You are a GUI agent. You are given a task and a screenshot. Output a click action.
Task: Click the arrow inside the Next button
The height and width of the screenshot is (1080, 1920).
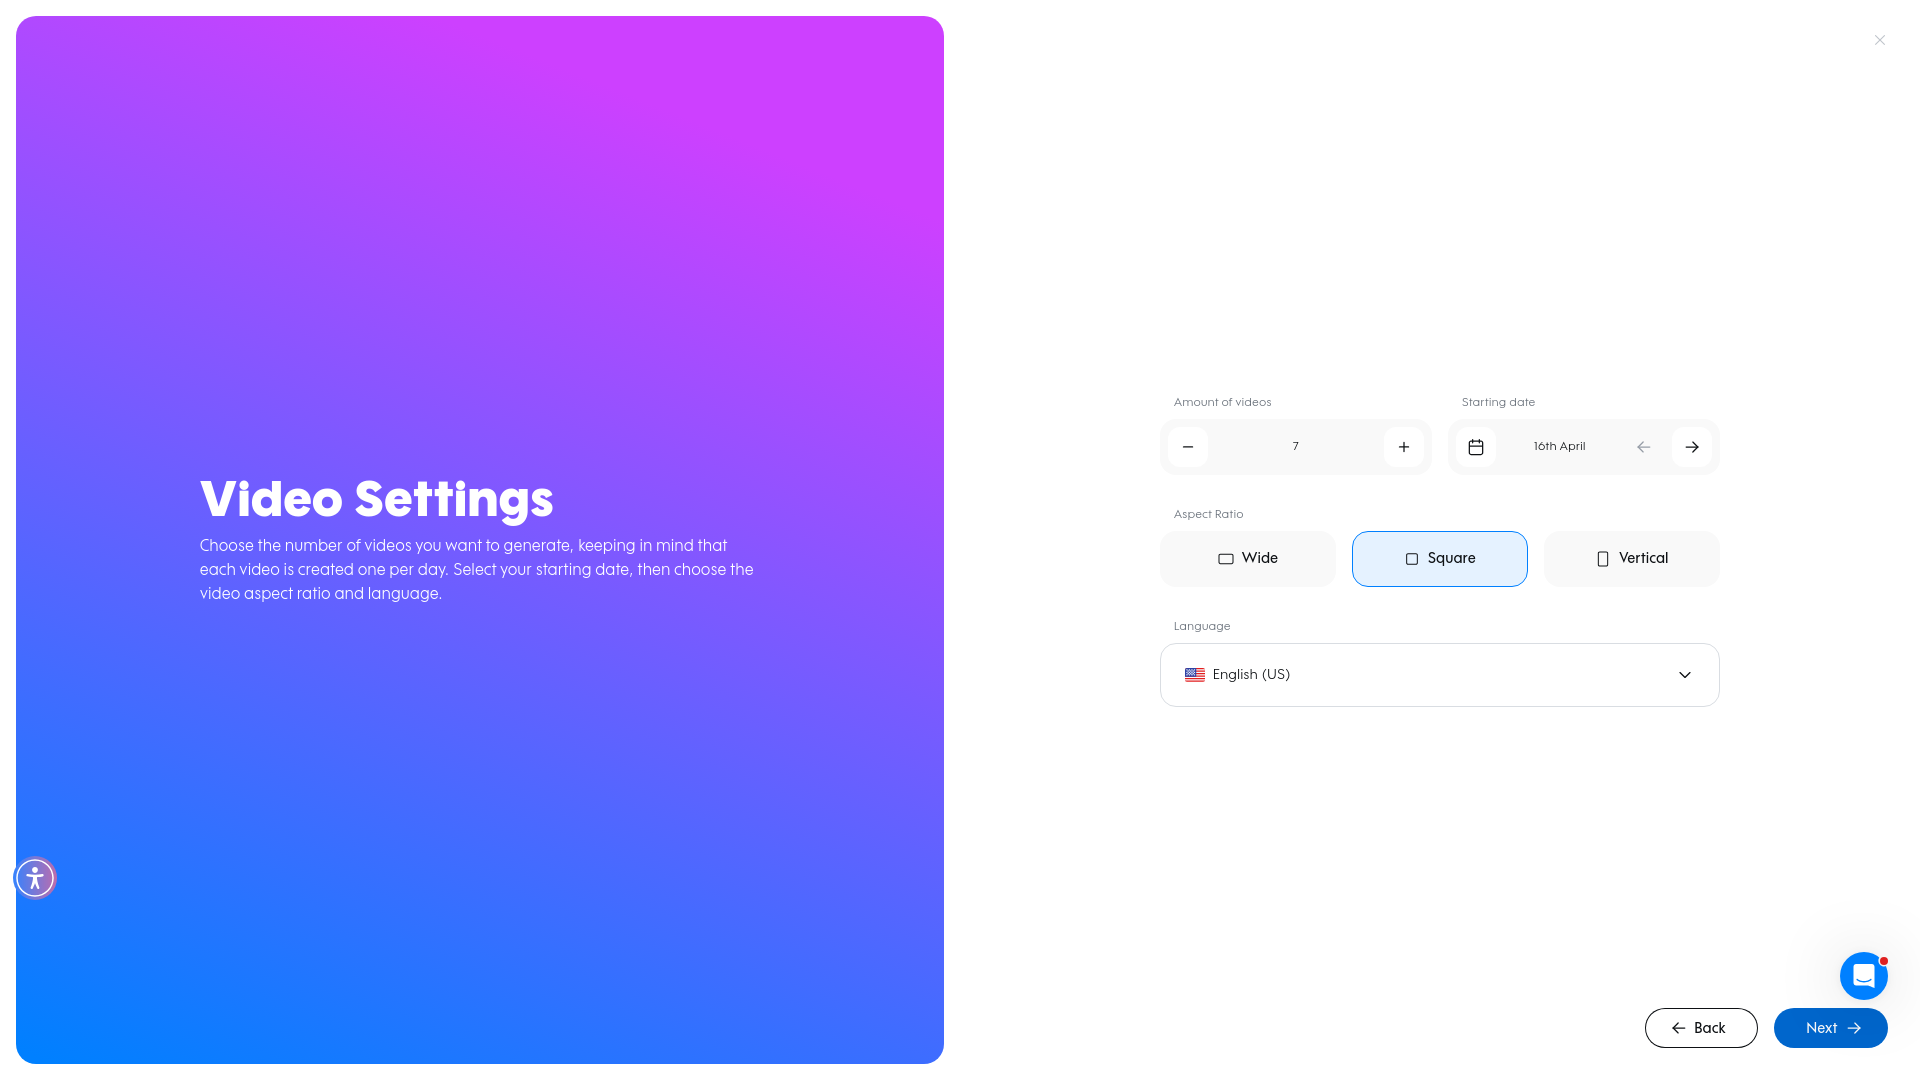pyautogui.click(x=1855, y=1027)
